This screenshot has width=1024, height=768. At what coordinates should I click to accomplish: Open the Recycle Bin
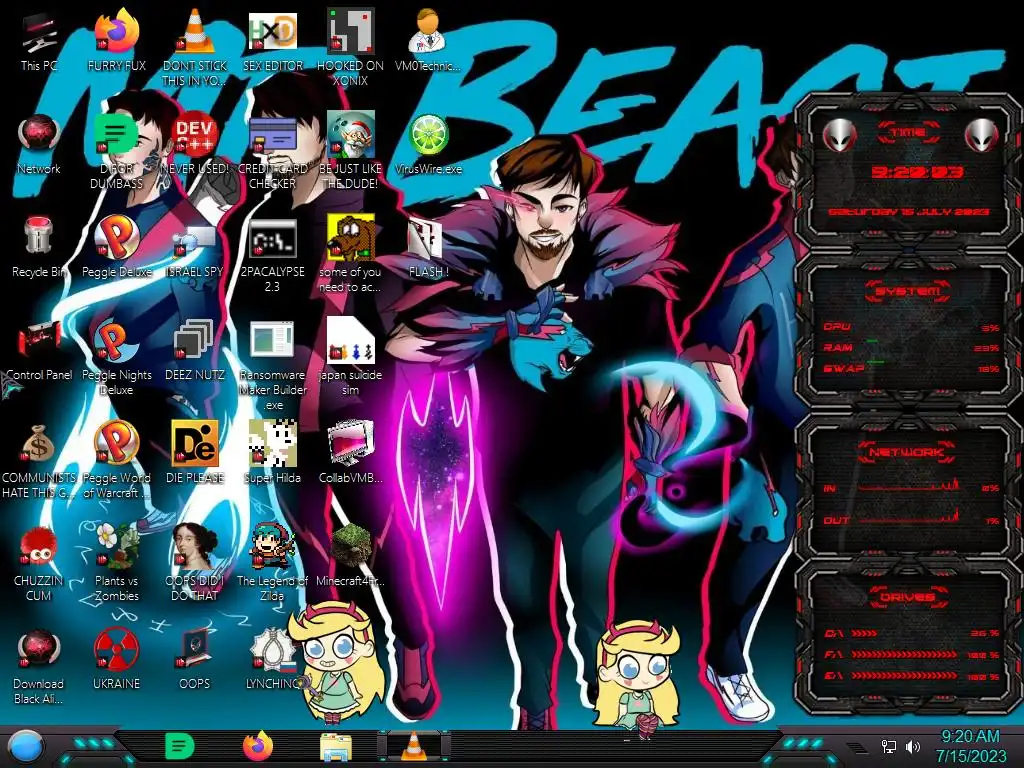39,247
